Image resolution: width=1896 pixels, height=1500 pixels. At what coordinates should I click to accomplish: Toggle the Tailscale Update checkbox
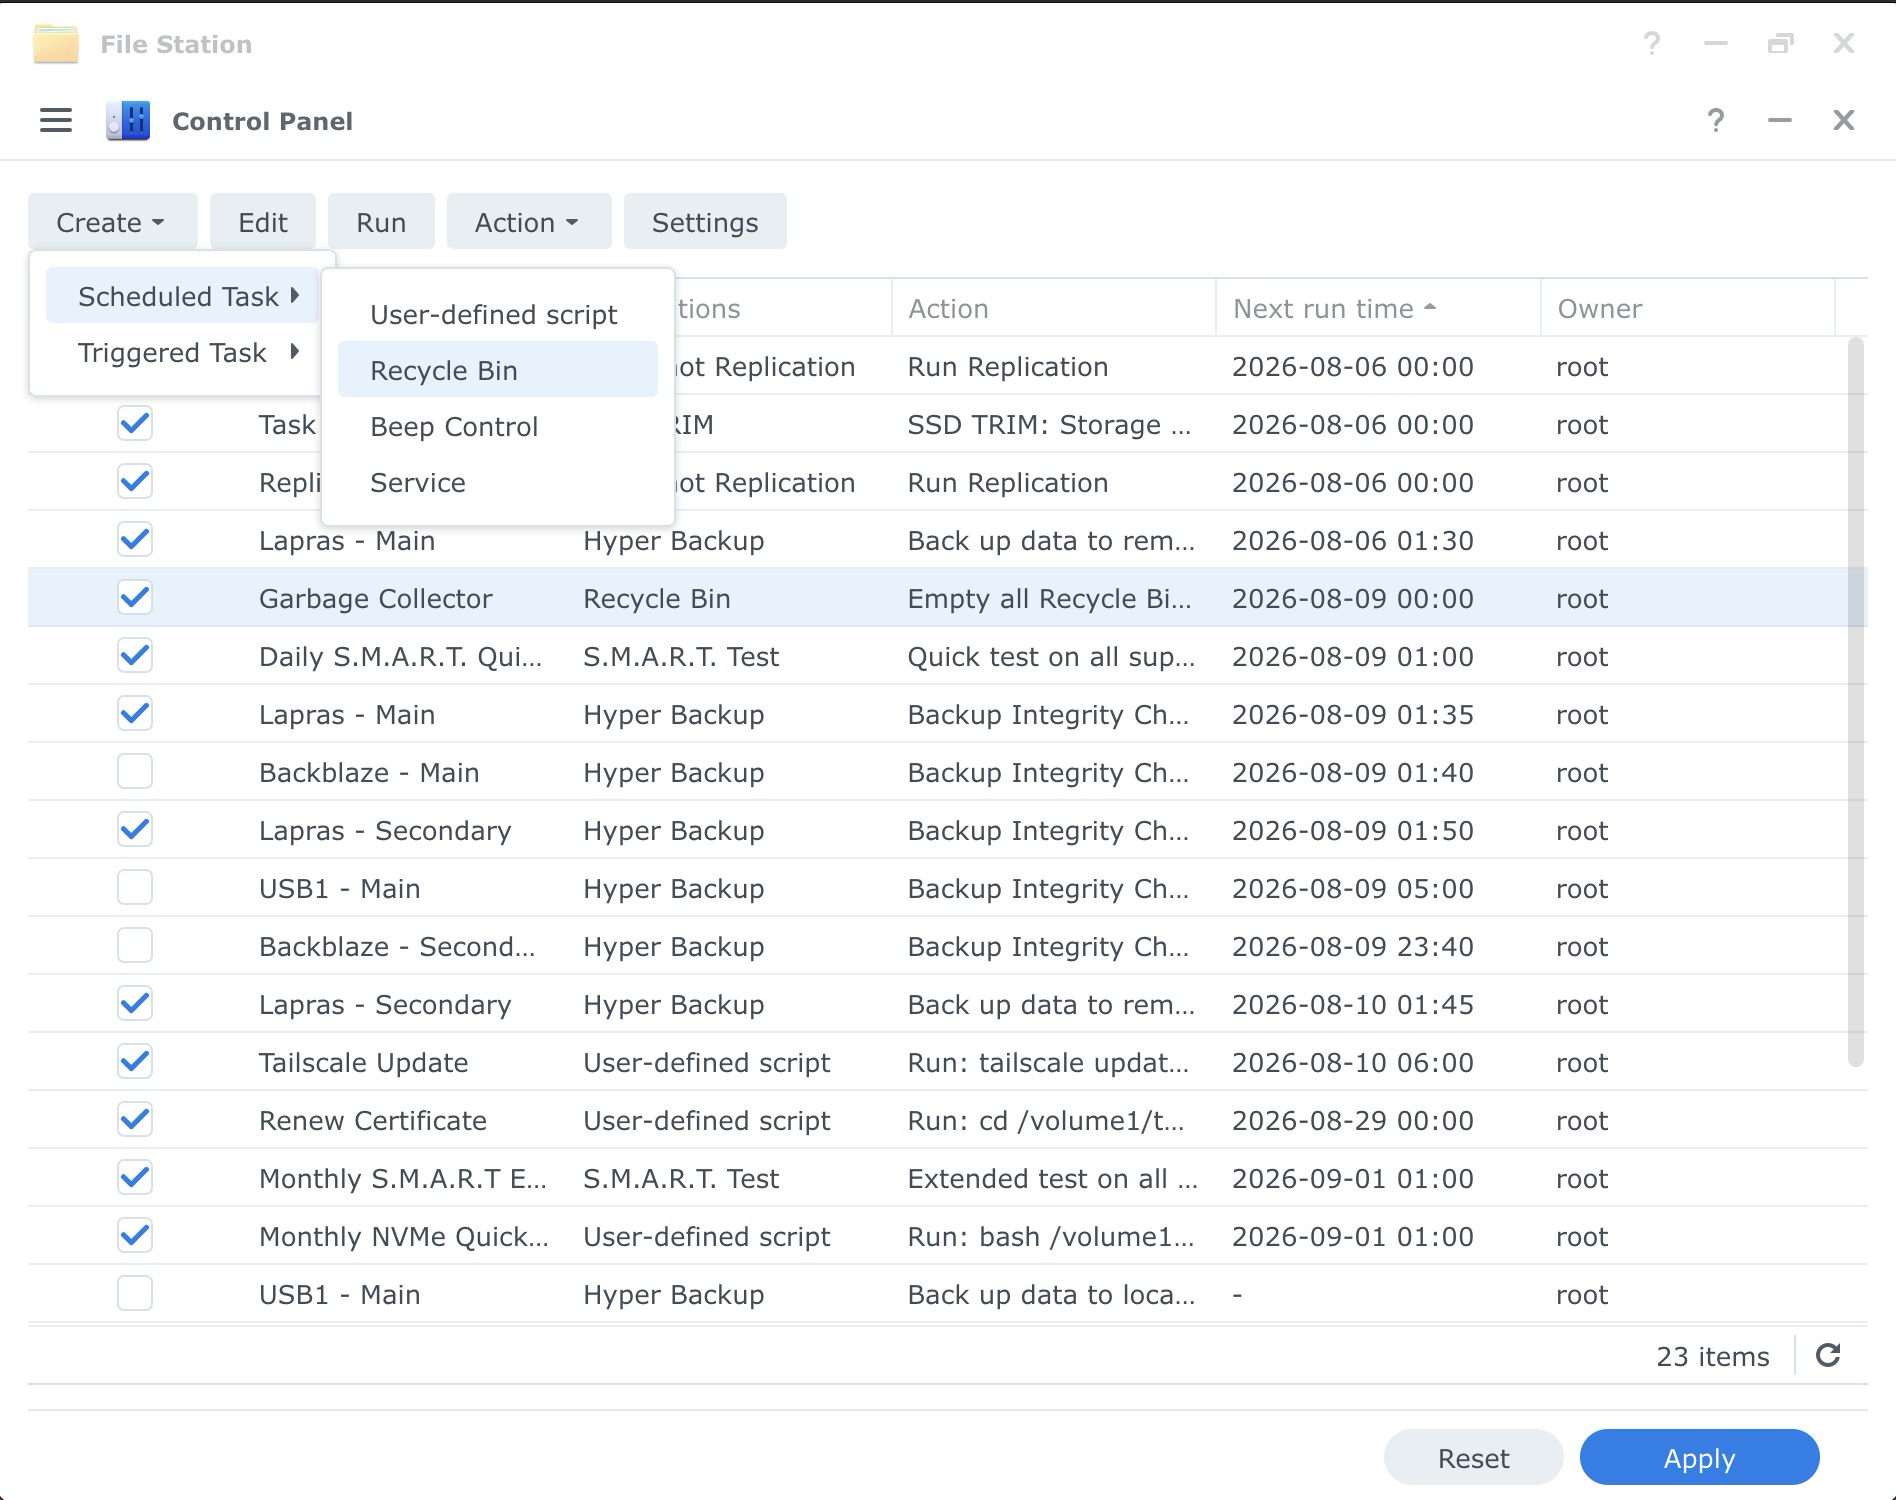click(x=135, y=1062)
